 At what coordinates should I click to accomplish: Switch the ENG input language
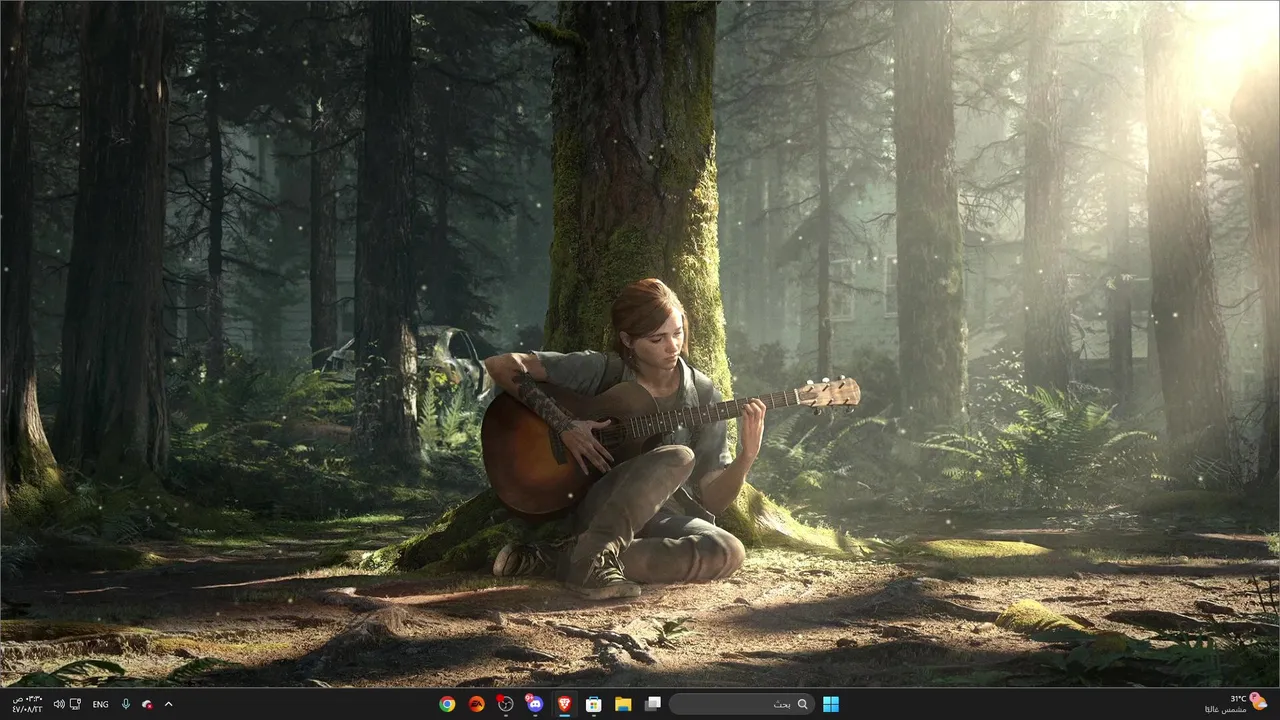tap(100, 704)
